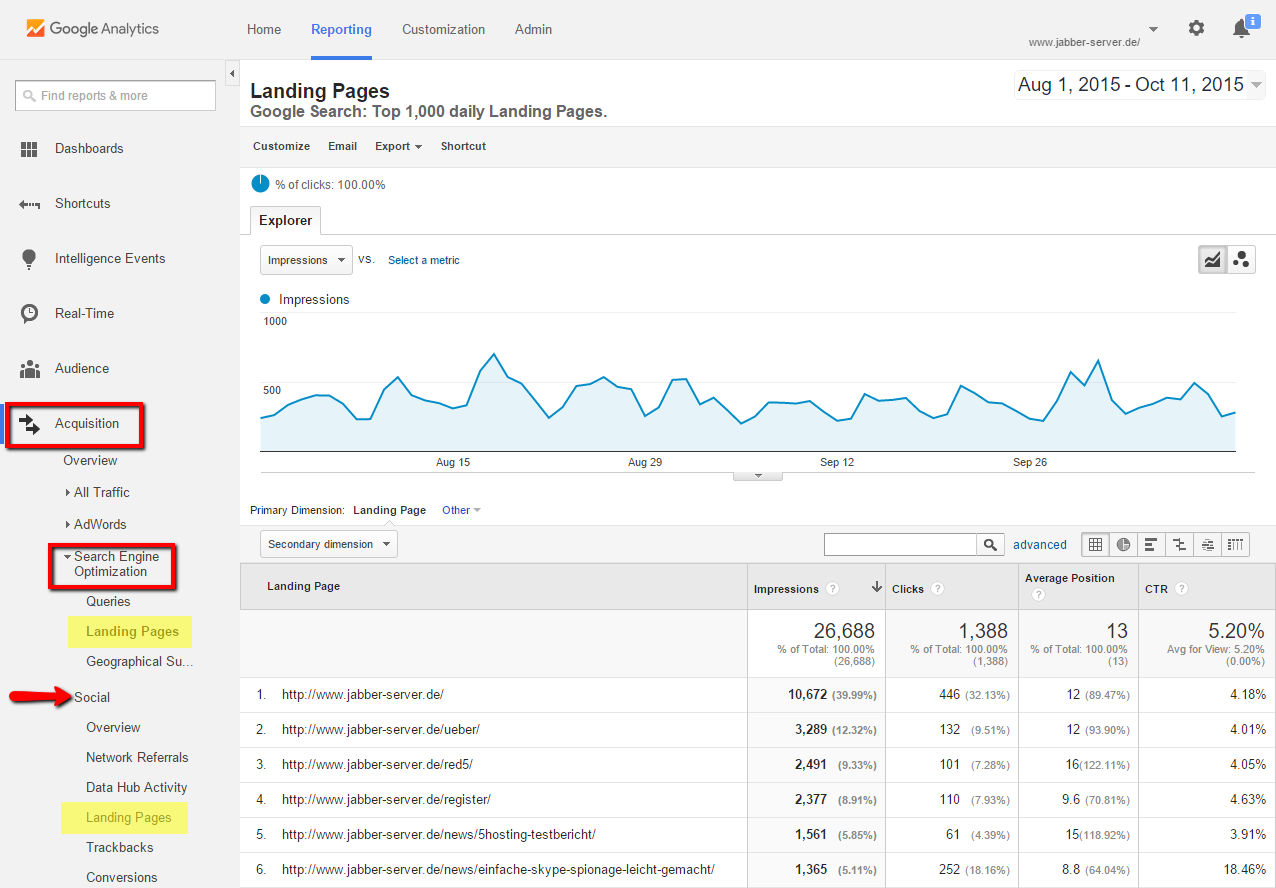Open Social section in sidebar
The image size is (1276, 888).
click(x=92, y=697)
